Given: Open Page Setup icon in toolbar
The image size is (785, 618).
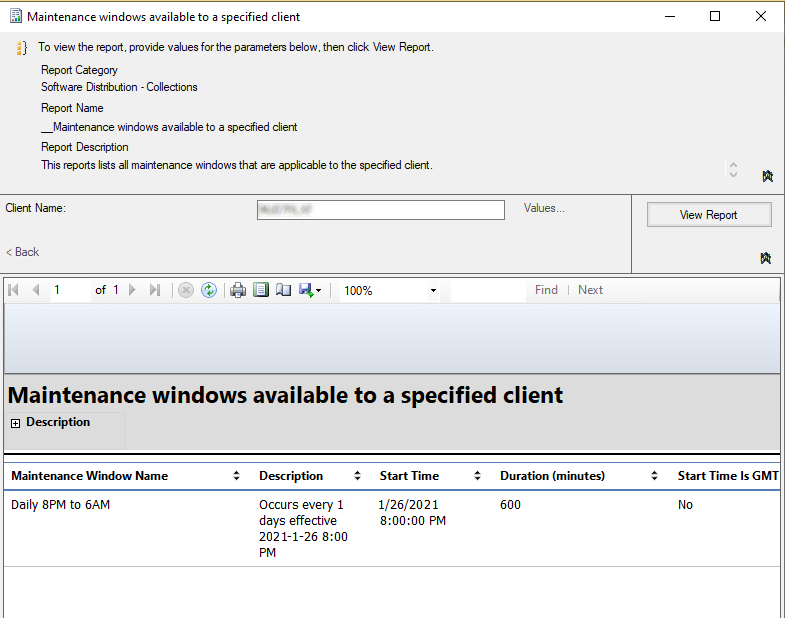Looking at the screenshot, I should tap(284, 290).
